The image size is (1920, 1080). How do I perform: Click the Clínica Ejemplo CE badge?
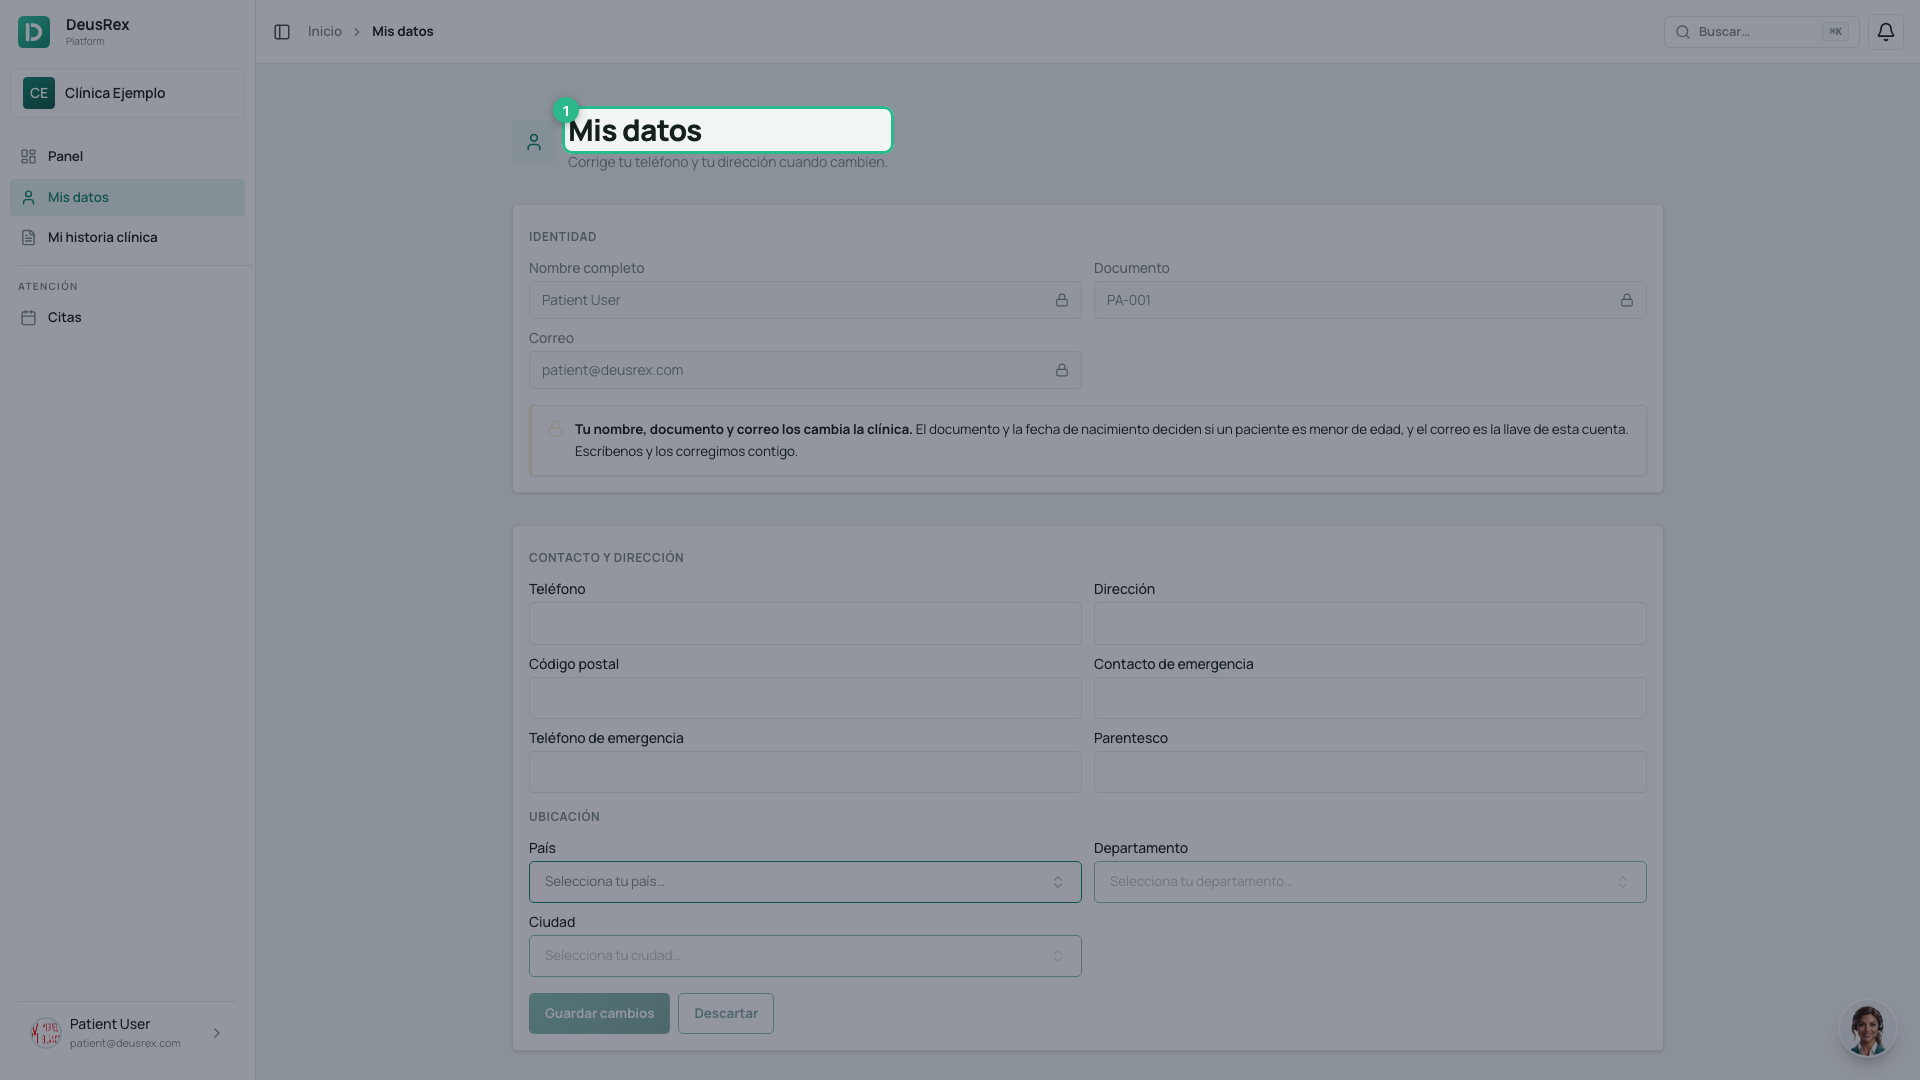coord(39,93)
